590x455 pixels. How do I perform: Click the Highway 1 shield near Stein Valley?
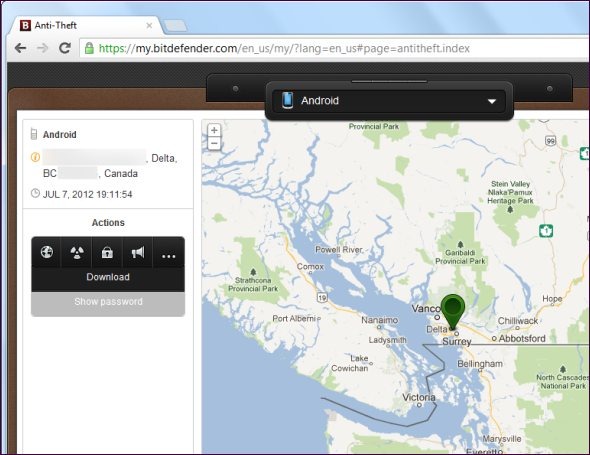click(546, 230)
